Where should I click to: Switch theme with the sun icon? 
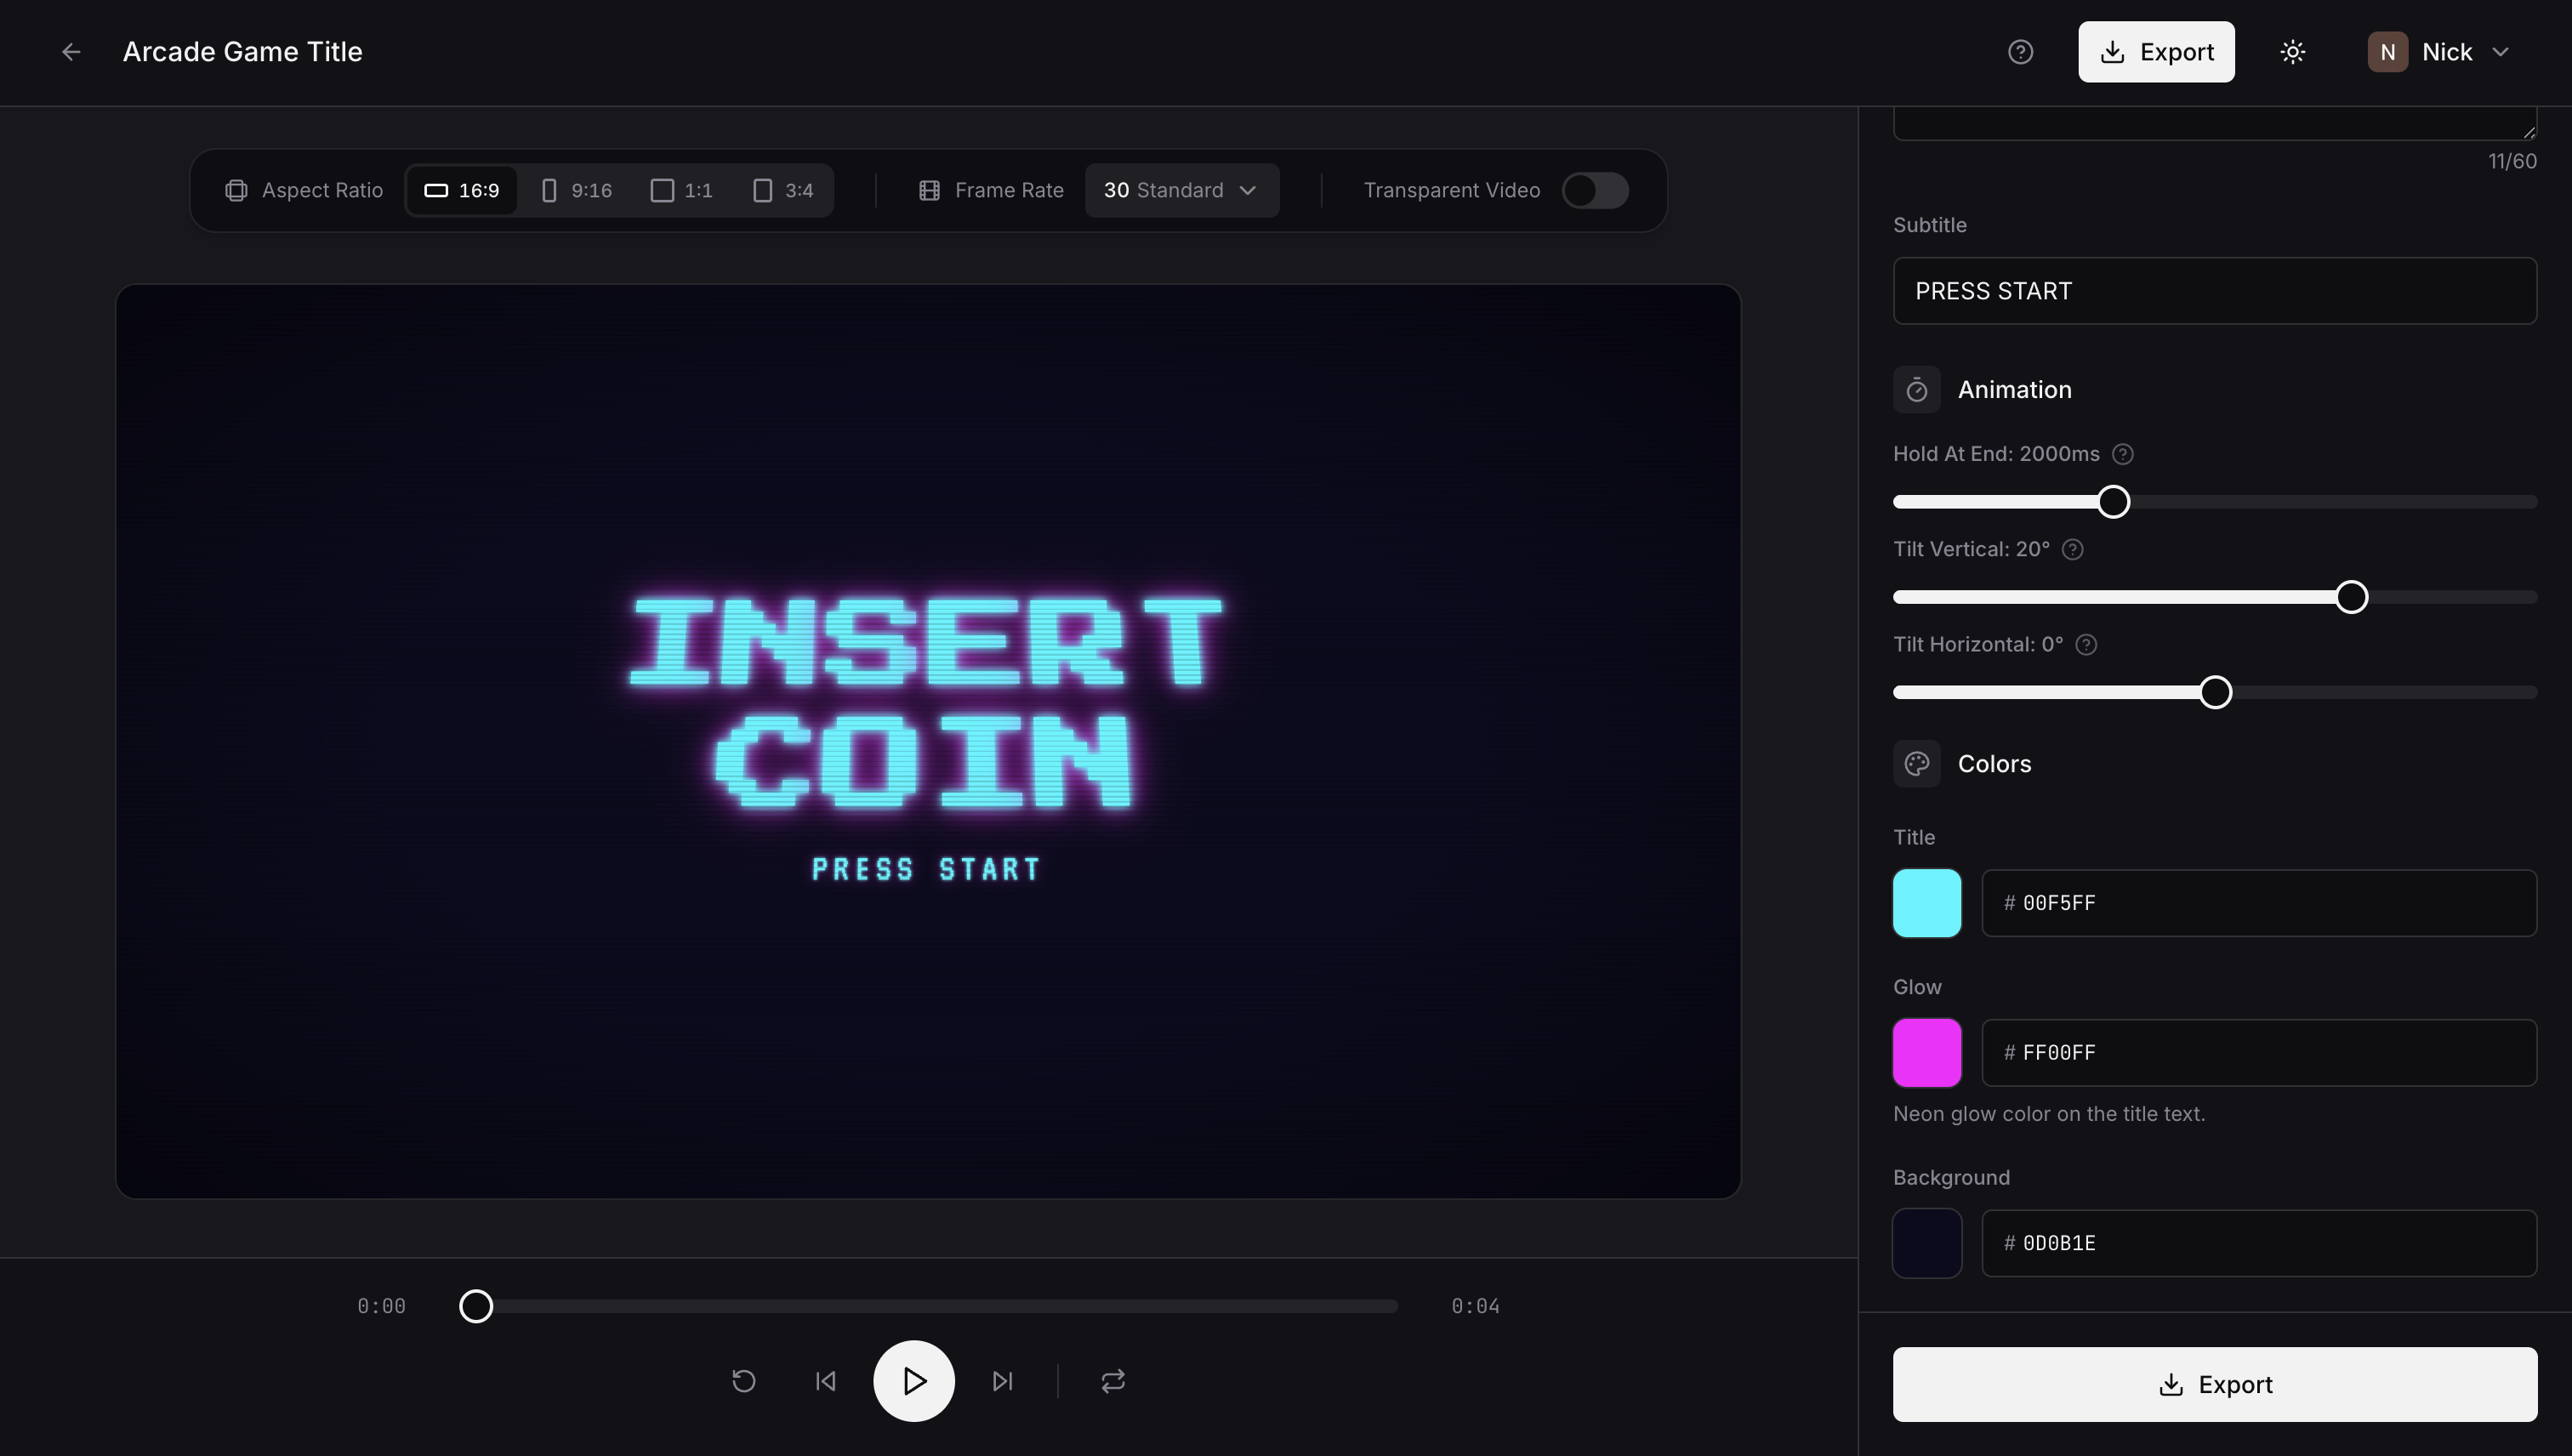(2292, 52)
